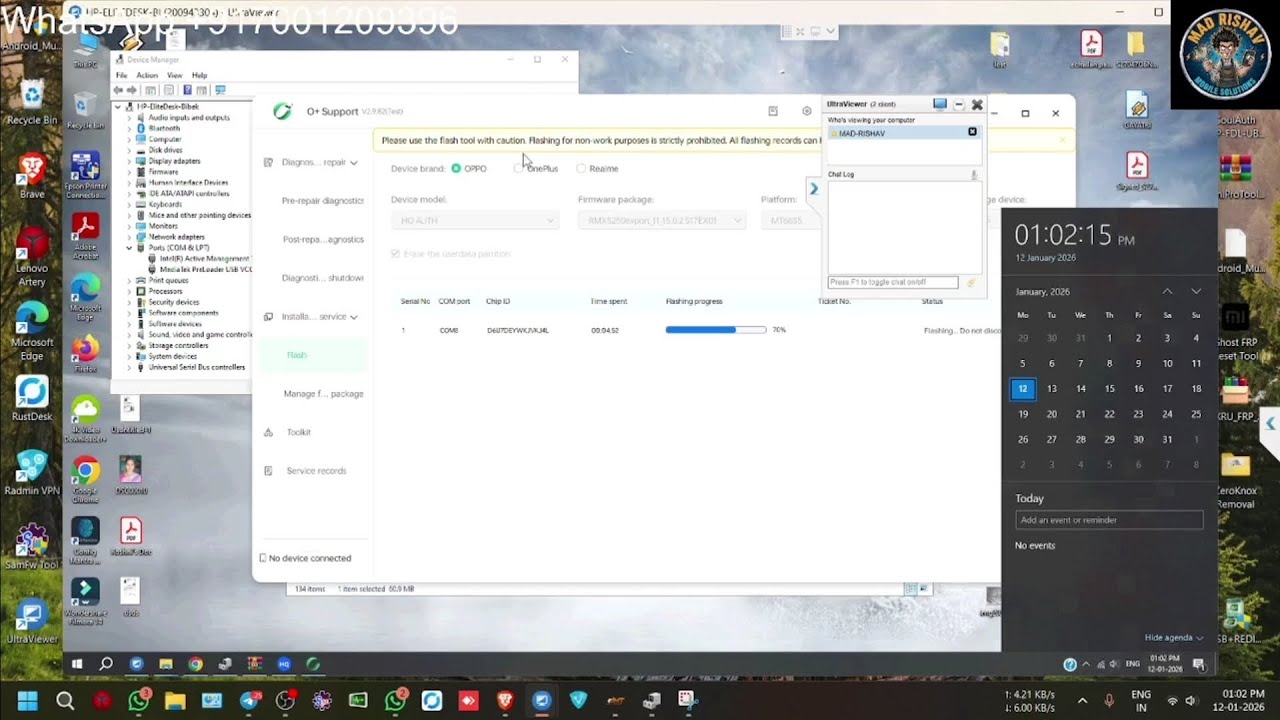The image size is (1280, 720).
Task: Click the send icon next to chat input
Action: pyautogui.click(x=970, y=283)
